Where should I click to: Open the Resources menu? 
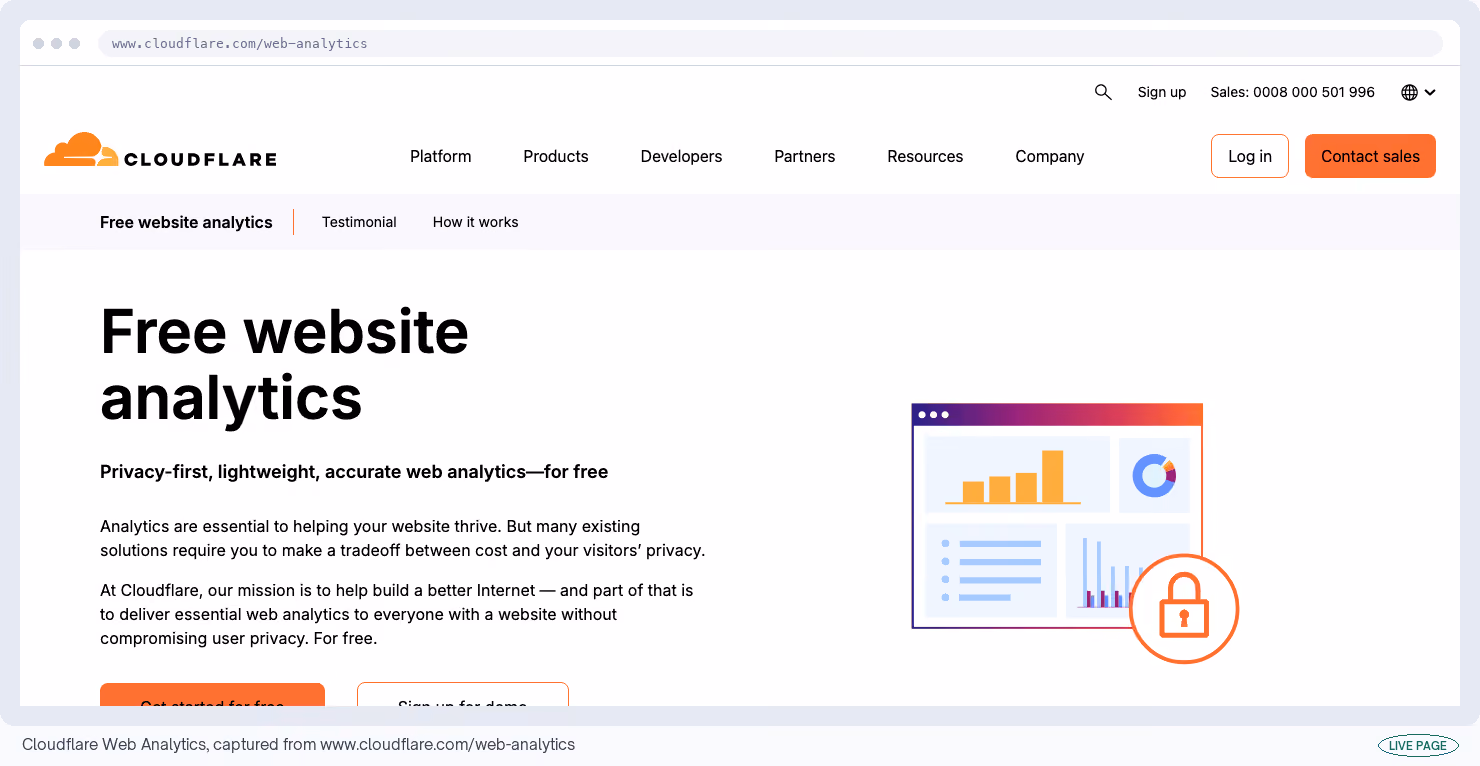pos(925,156)
